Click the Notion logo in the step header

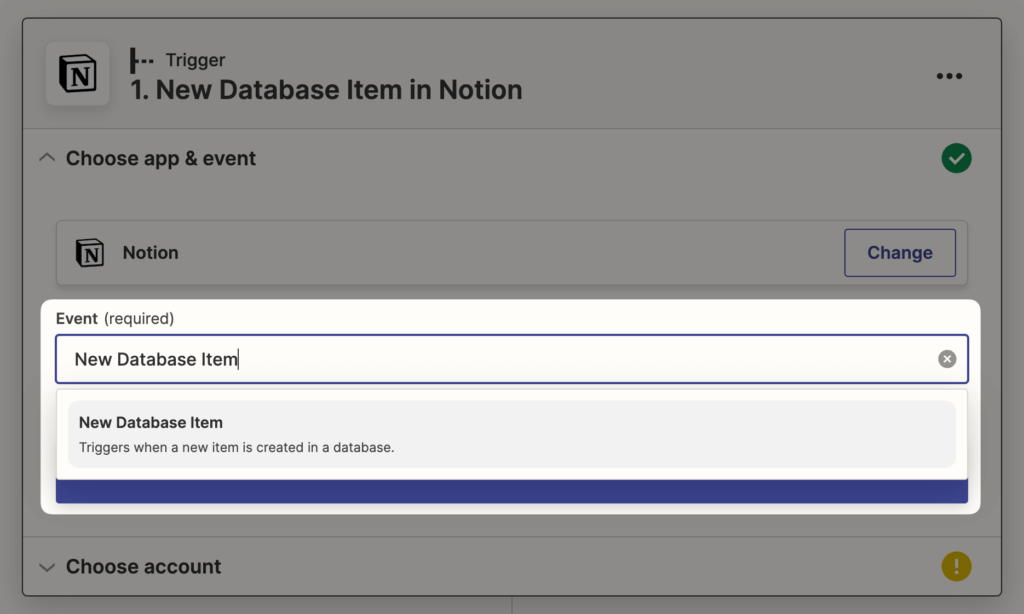pyautogui.click(x=78, y=74)
